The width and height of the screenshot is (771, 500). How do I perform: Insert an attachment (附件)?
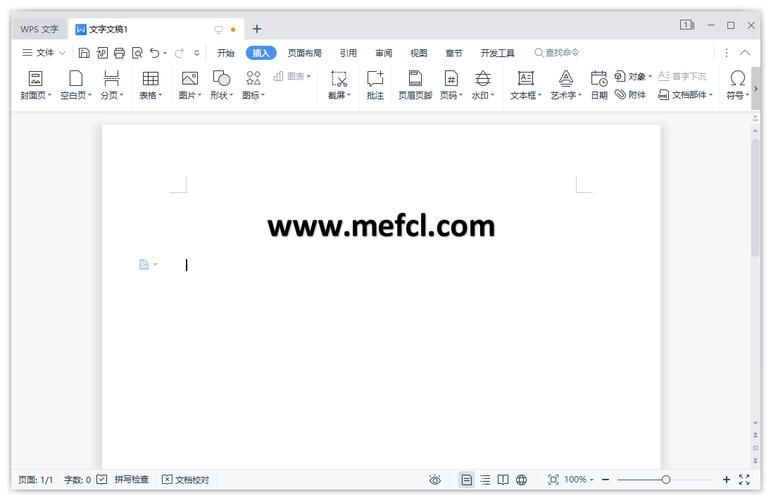pyautogui.click(x=630, y=94)
